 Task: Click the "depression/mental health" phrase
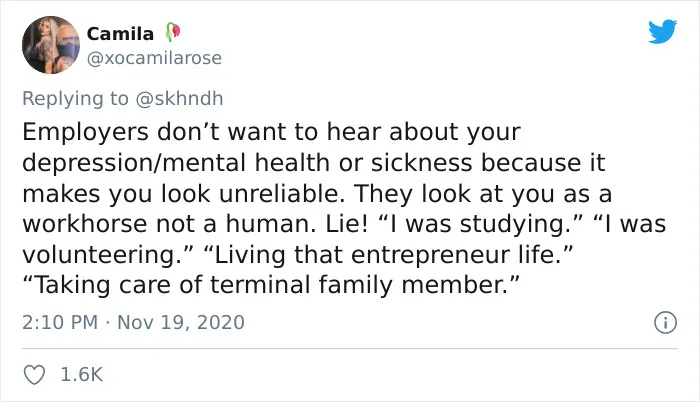pyautogui.click(x=175, y=163)
